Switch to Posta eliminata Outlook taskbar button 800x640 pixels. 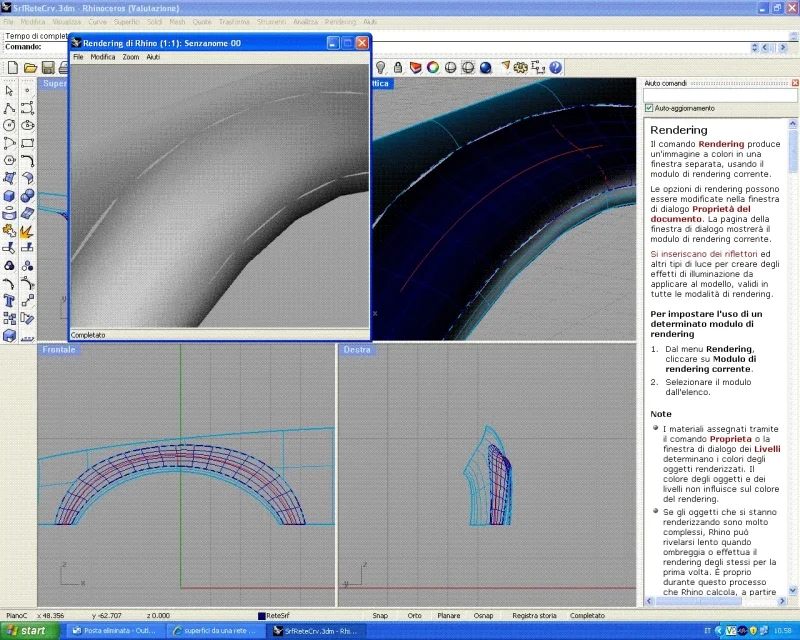coord(114,631)
